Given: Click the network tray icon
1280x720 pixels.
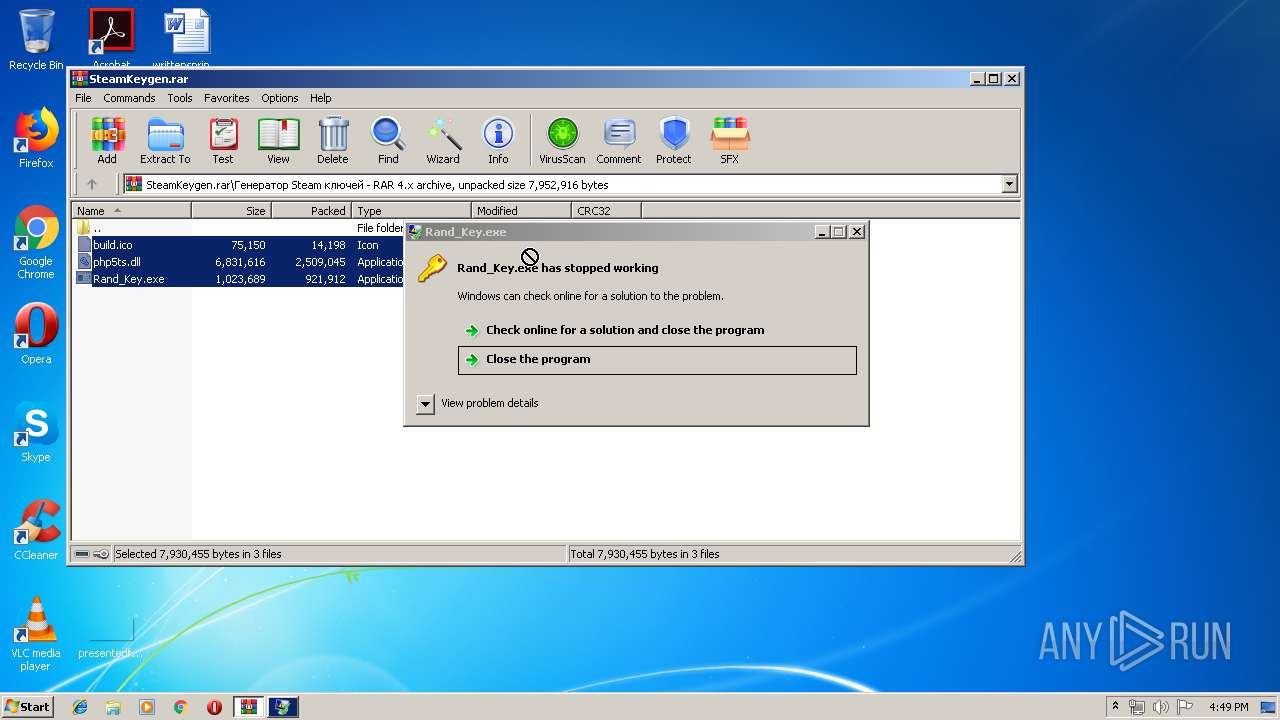Looking at the screenshot, I should pos(1137,707).
